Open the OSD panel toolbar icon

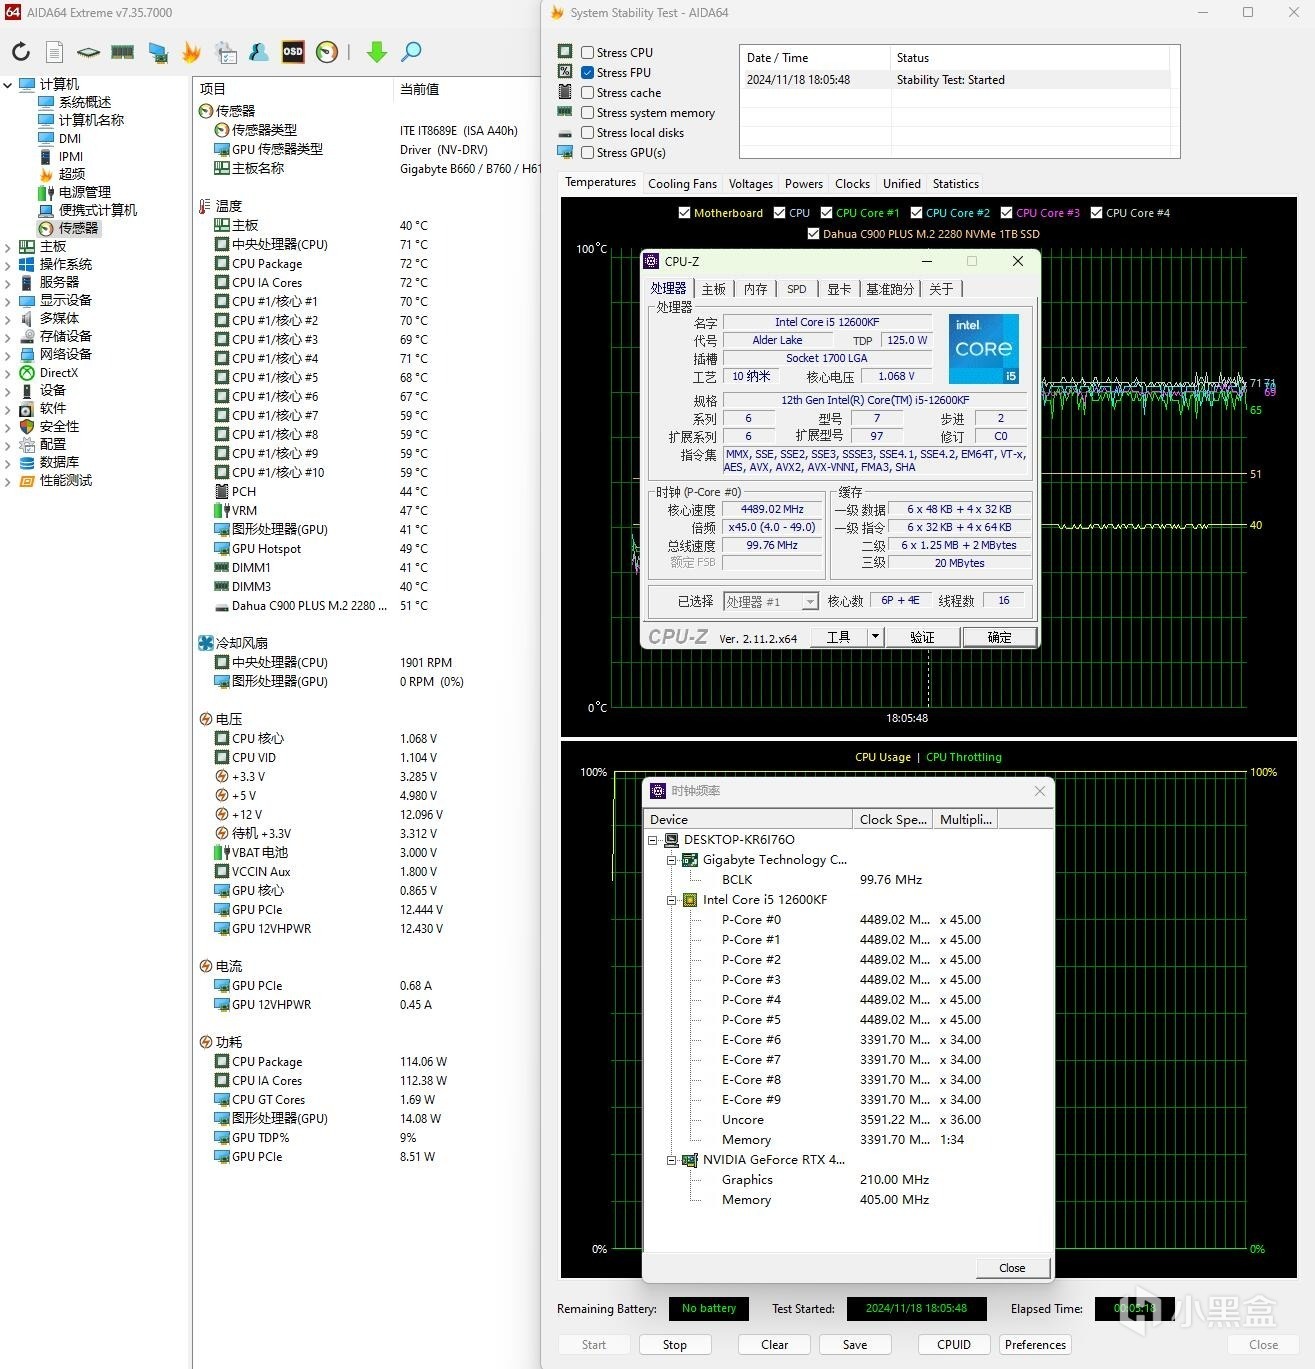292,52
